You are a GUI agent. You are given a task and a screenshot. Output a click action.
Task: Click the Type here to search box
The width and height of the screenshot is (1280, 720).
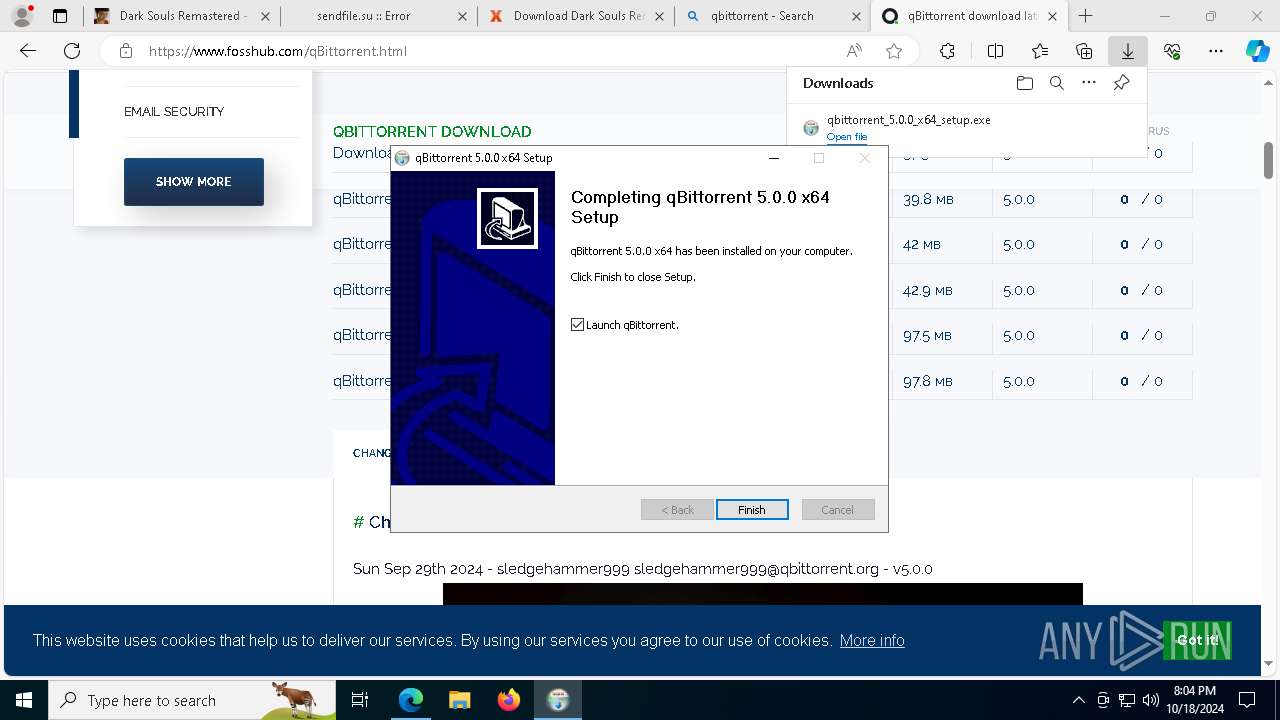click(x=192, y=700)
